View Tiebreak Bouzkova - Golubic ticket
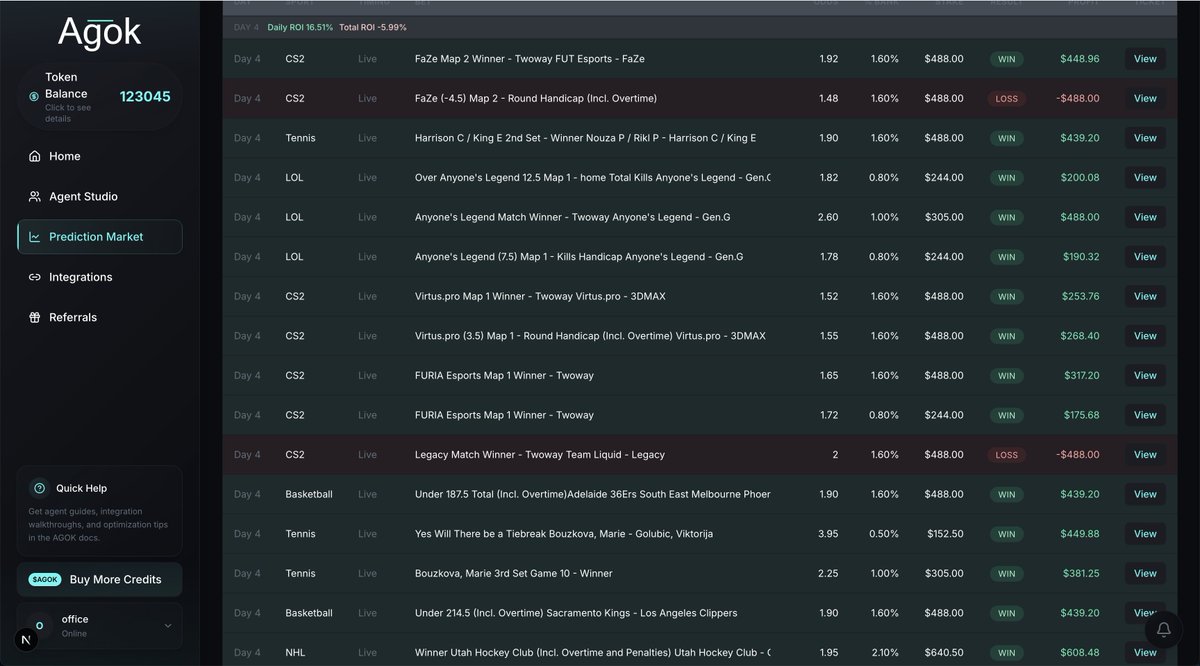The image size is (1200, 666). pyautogui.click(x=1145, y=534)
